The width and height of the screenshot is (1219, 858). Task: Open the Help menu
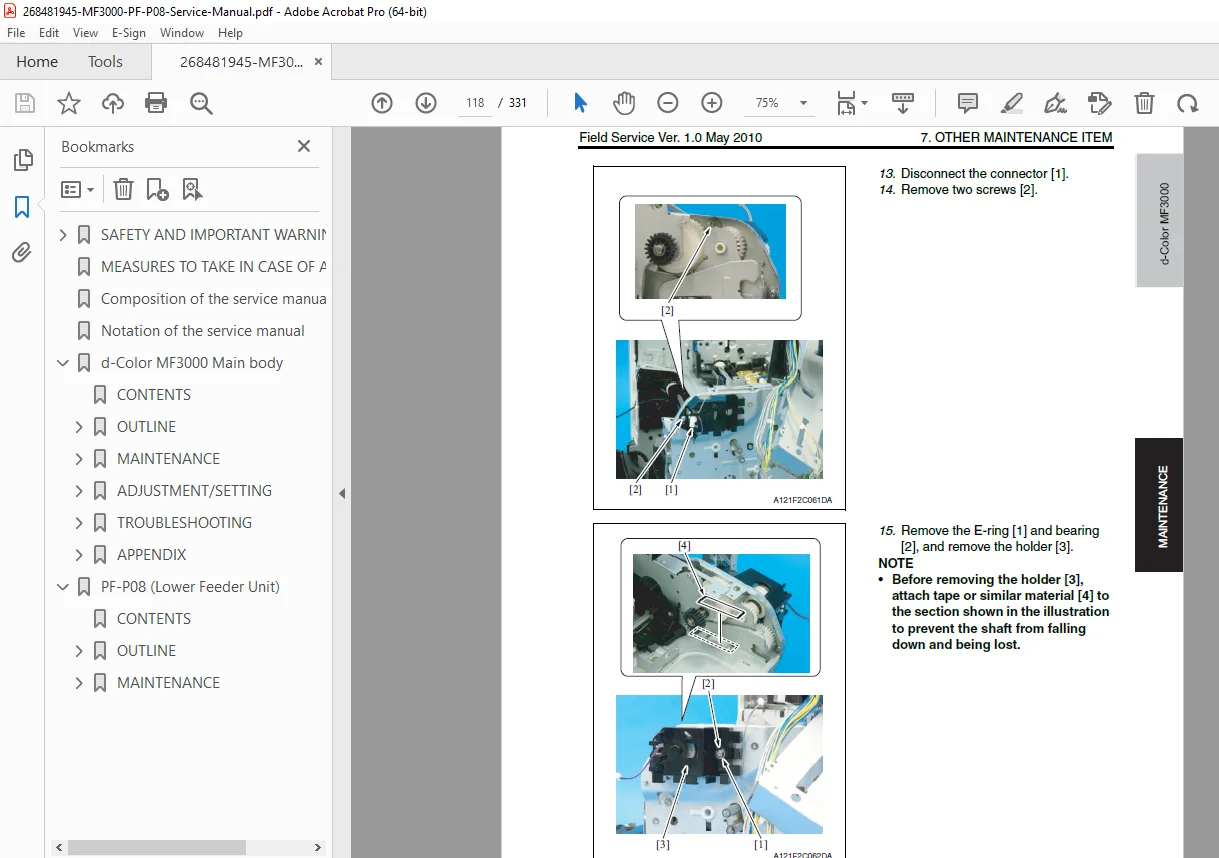pos(230,33)
